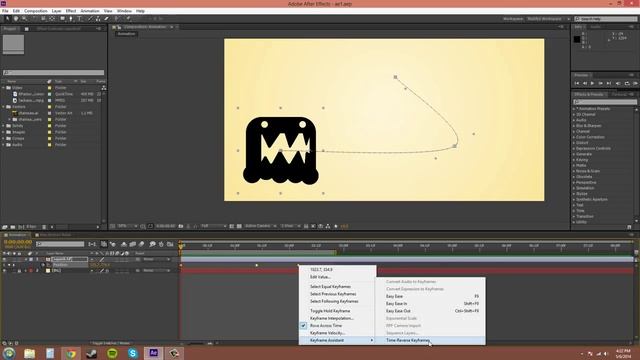Collapse the Video folder in Project panel

click(4, 88)
